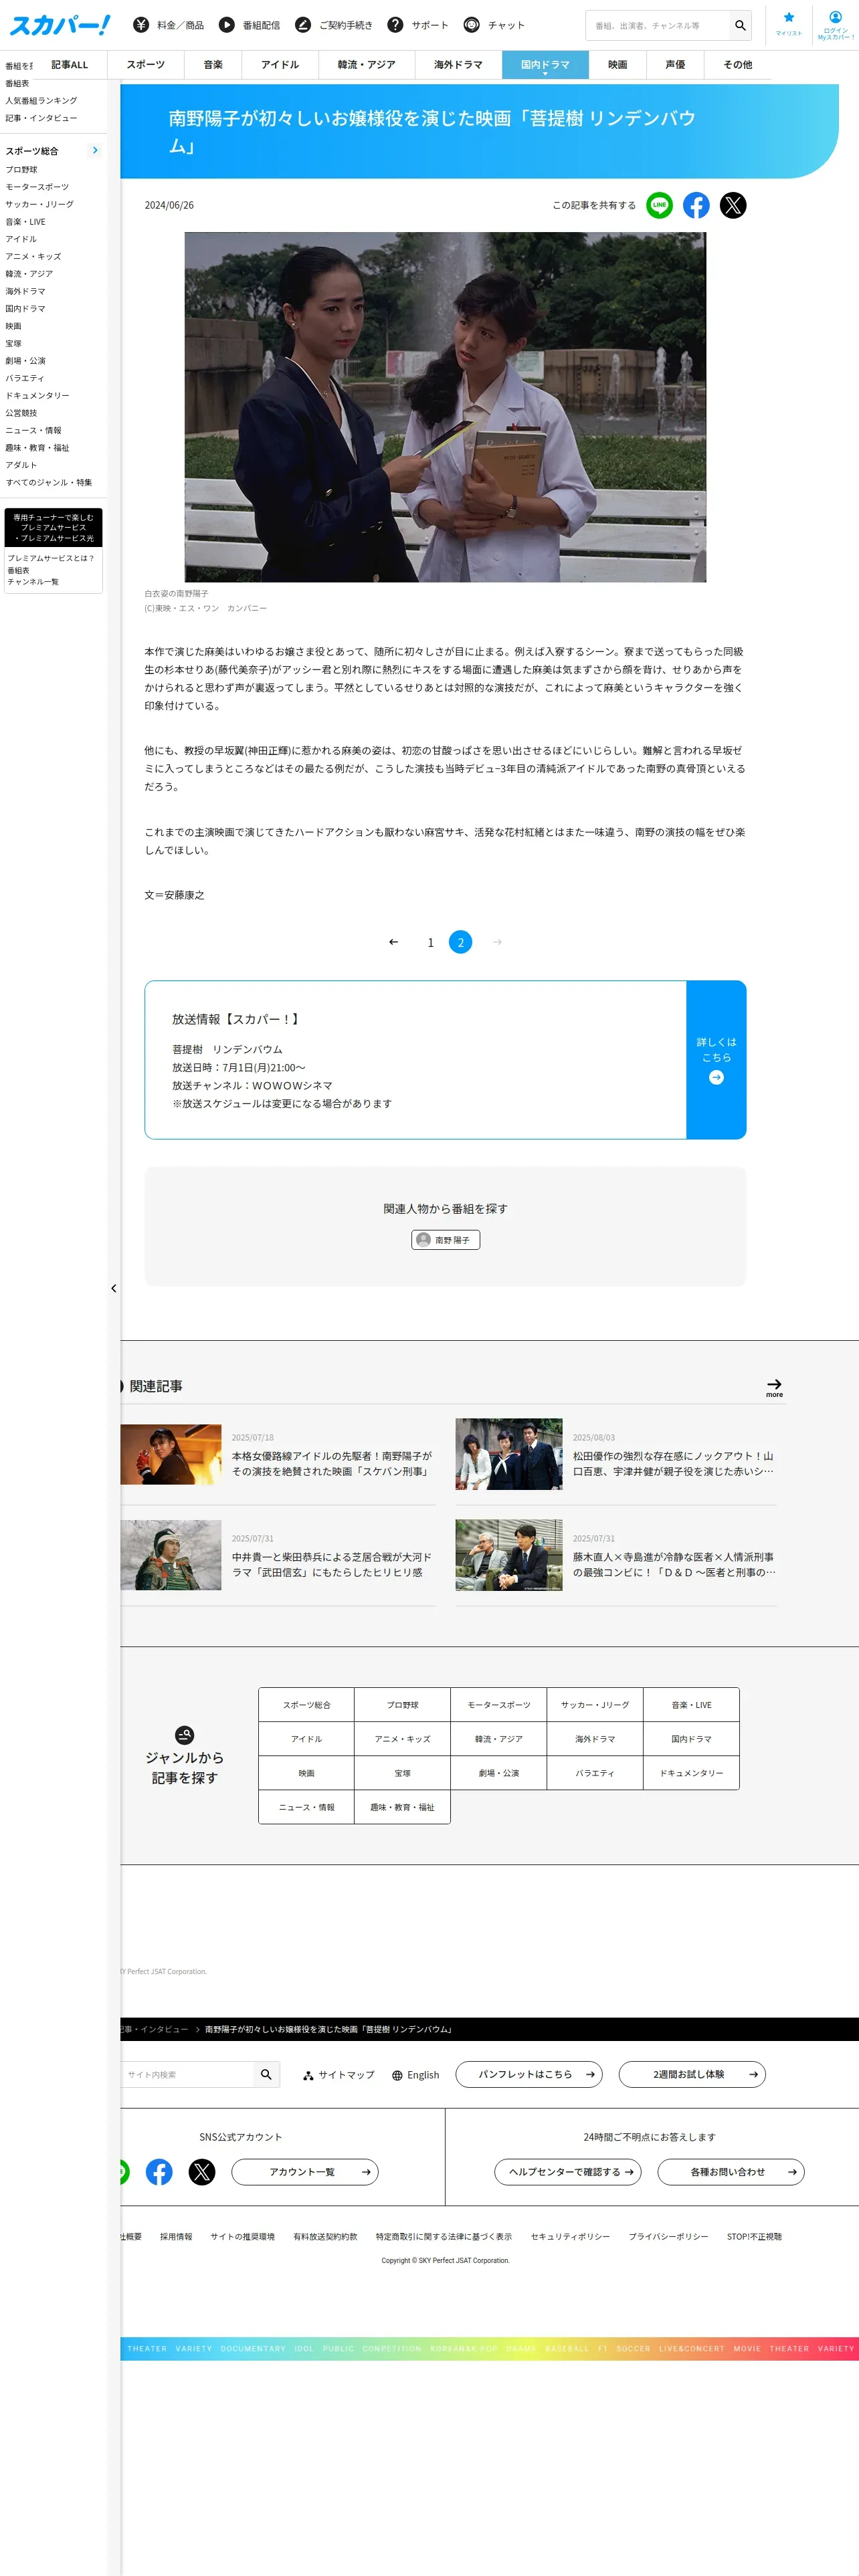Open 趣味・教育・福祉 in genre grid
Image resolution: width=859 pixels, height=2576 pixels.
(403, 1807)
